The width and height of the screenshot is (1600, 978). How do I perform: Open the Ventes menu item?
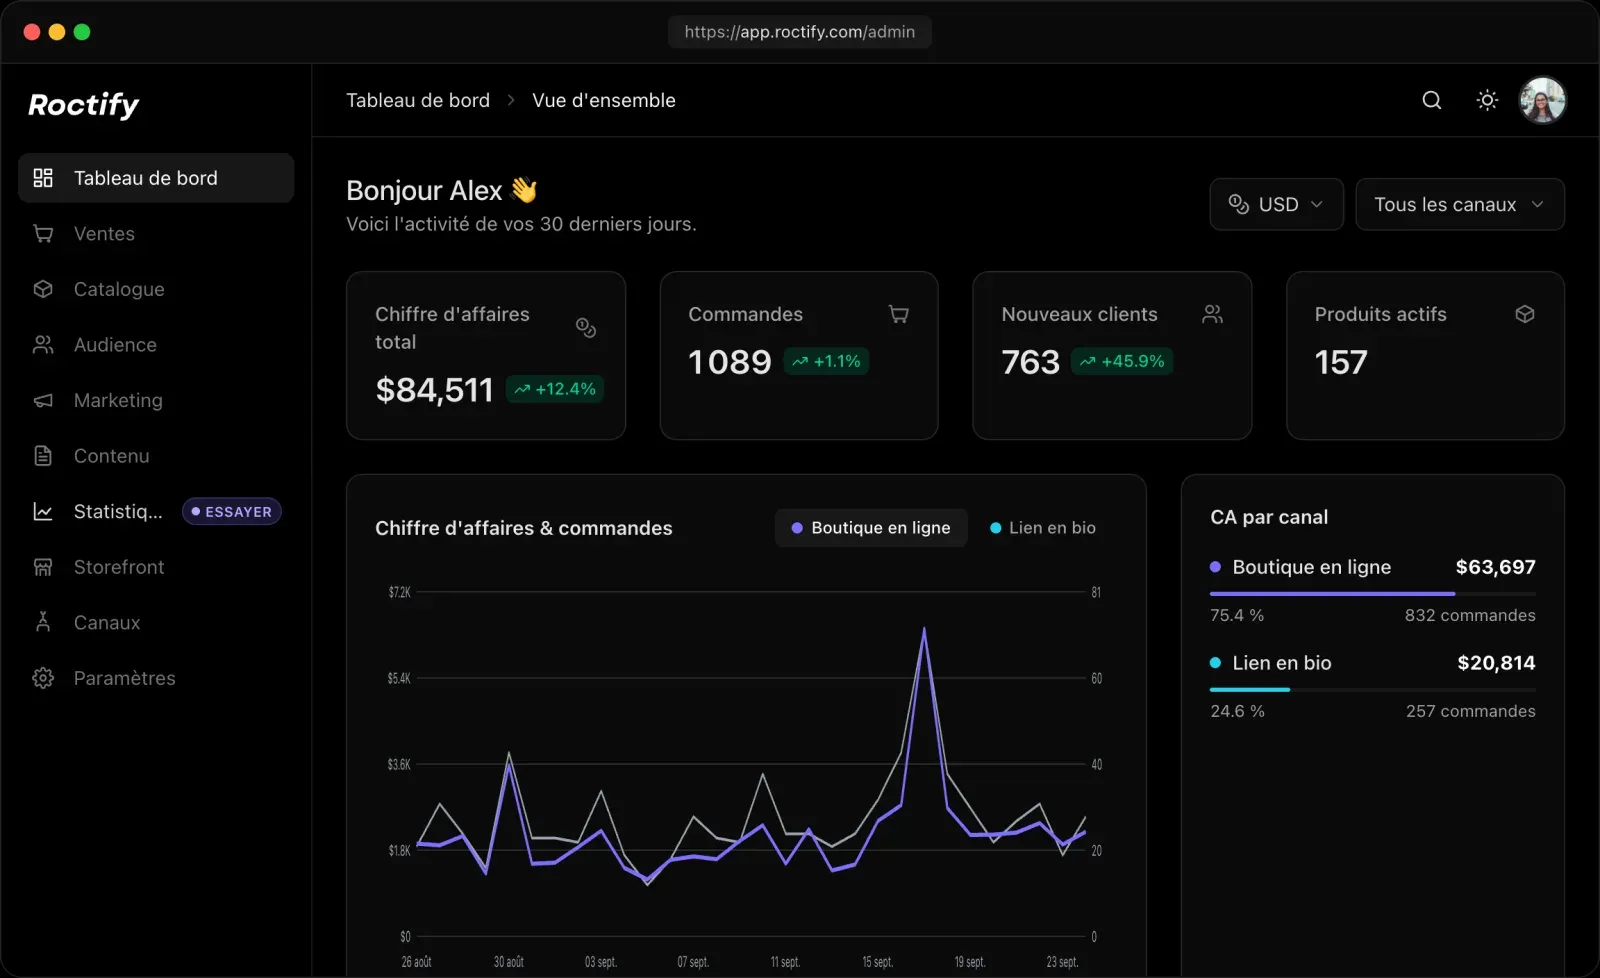point(156,233)
